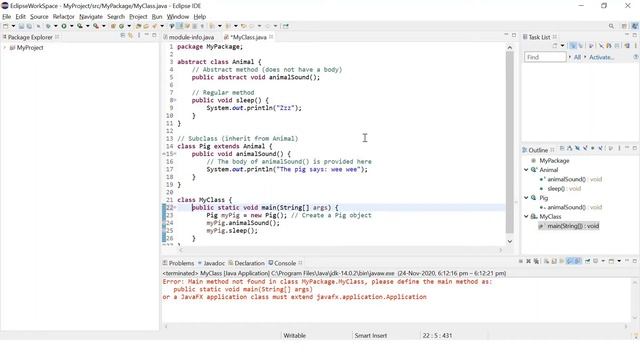Open the File menu
Screen dimensions: 640x360
[7, 17]
